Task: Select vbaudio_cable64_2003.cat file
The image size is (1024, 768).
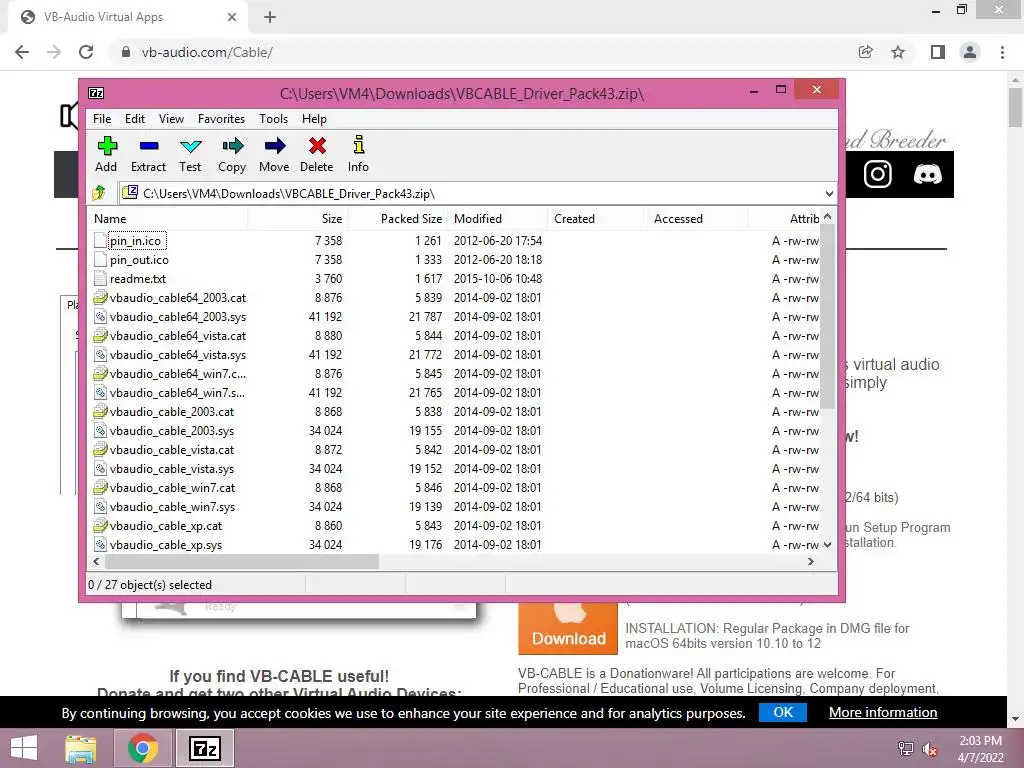Action: [178, 298]
